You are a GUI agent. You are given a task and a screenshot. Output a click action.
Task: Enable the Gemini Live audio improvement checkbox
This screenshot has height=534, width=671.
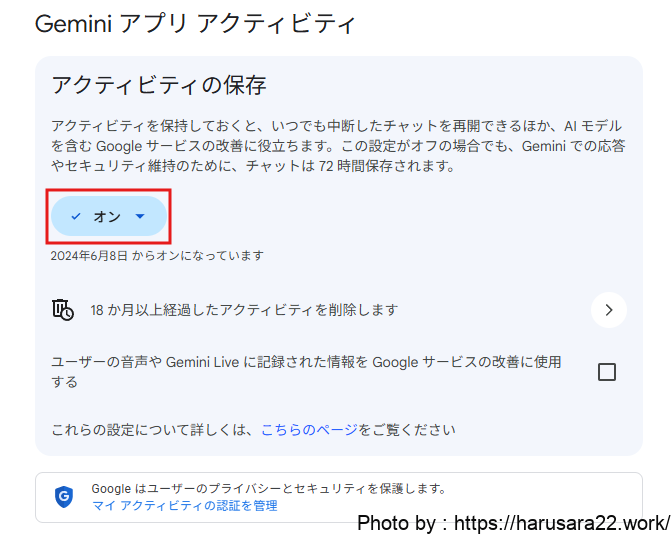(x=606, y=372)
